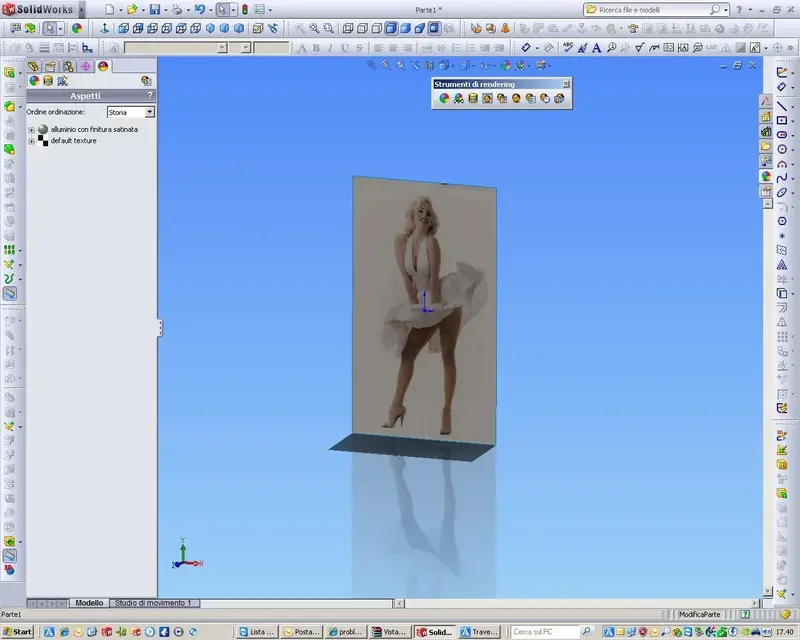
Task: Click the Final Render sphere icon in rendering tools
Action: point(516,98)
